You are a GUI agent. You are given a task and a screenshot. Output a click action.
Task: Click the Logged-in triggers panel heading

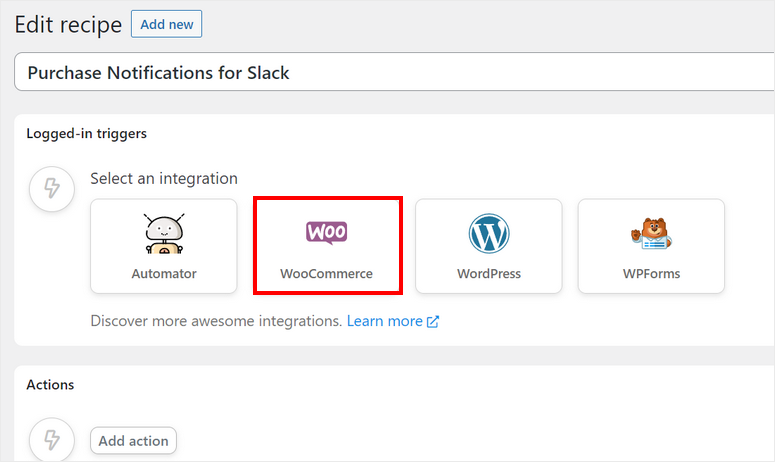pyautogui.click(x=87, y=133)
